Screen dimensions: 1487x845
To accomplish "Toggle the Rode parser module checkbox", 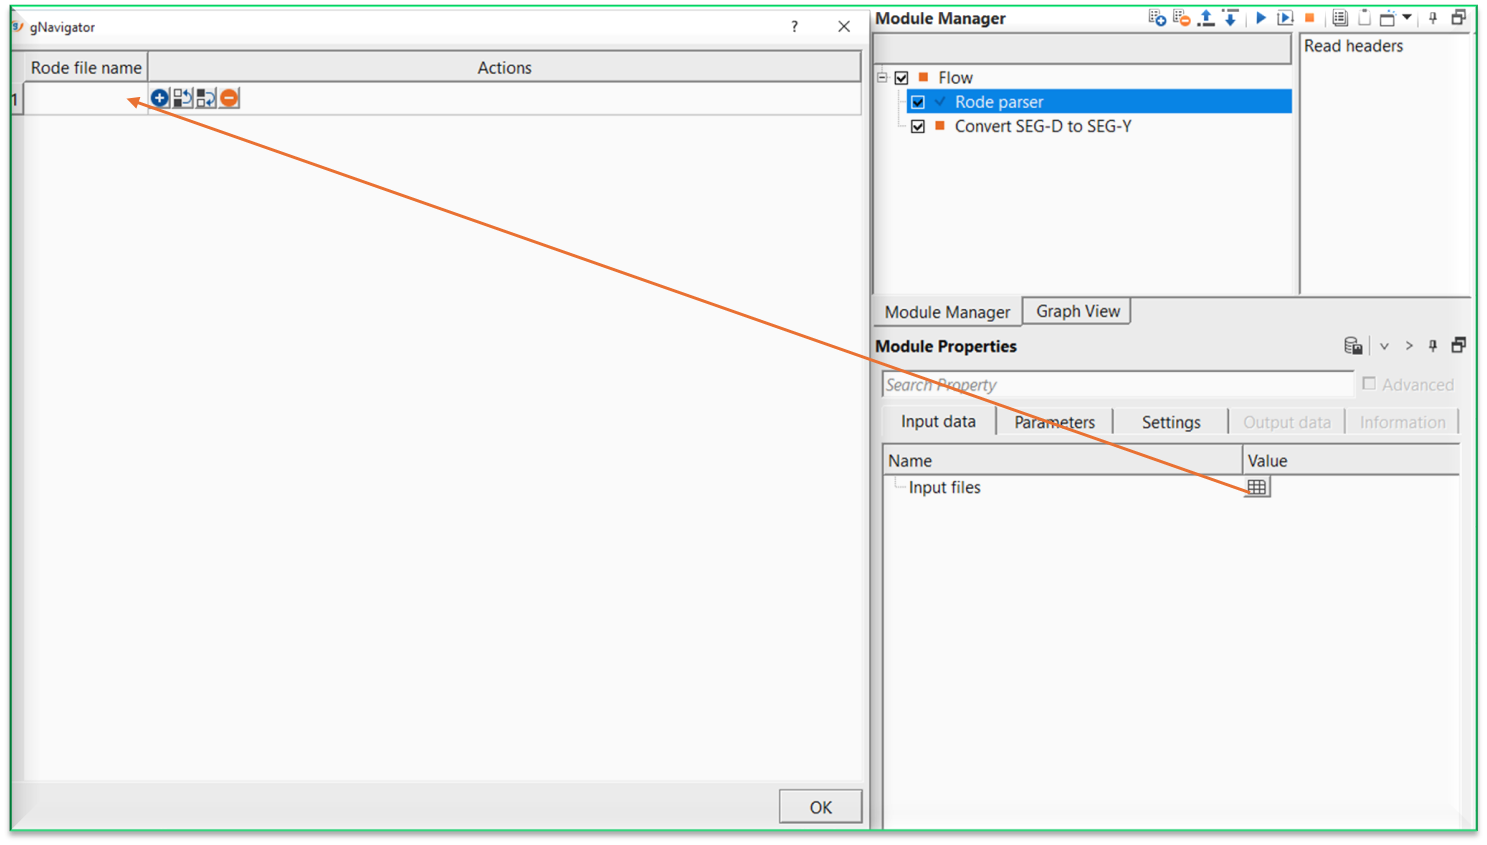I will [x=918, y=101].
